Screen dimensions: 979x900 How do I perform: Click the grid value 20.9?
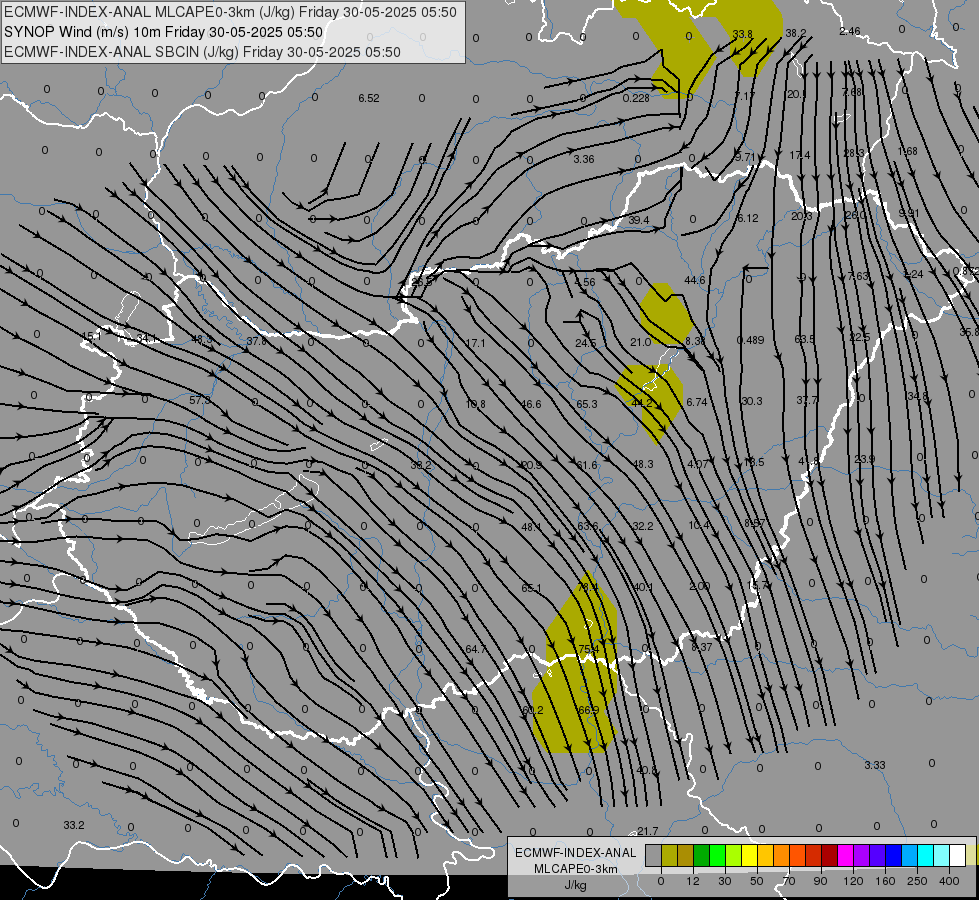[531, 465]
